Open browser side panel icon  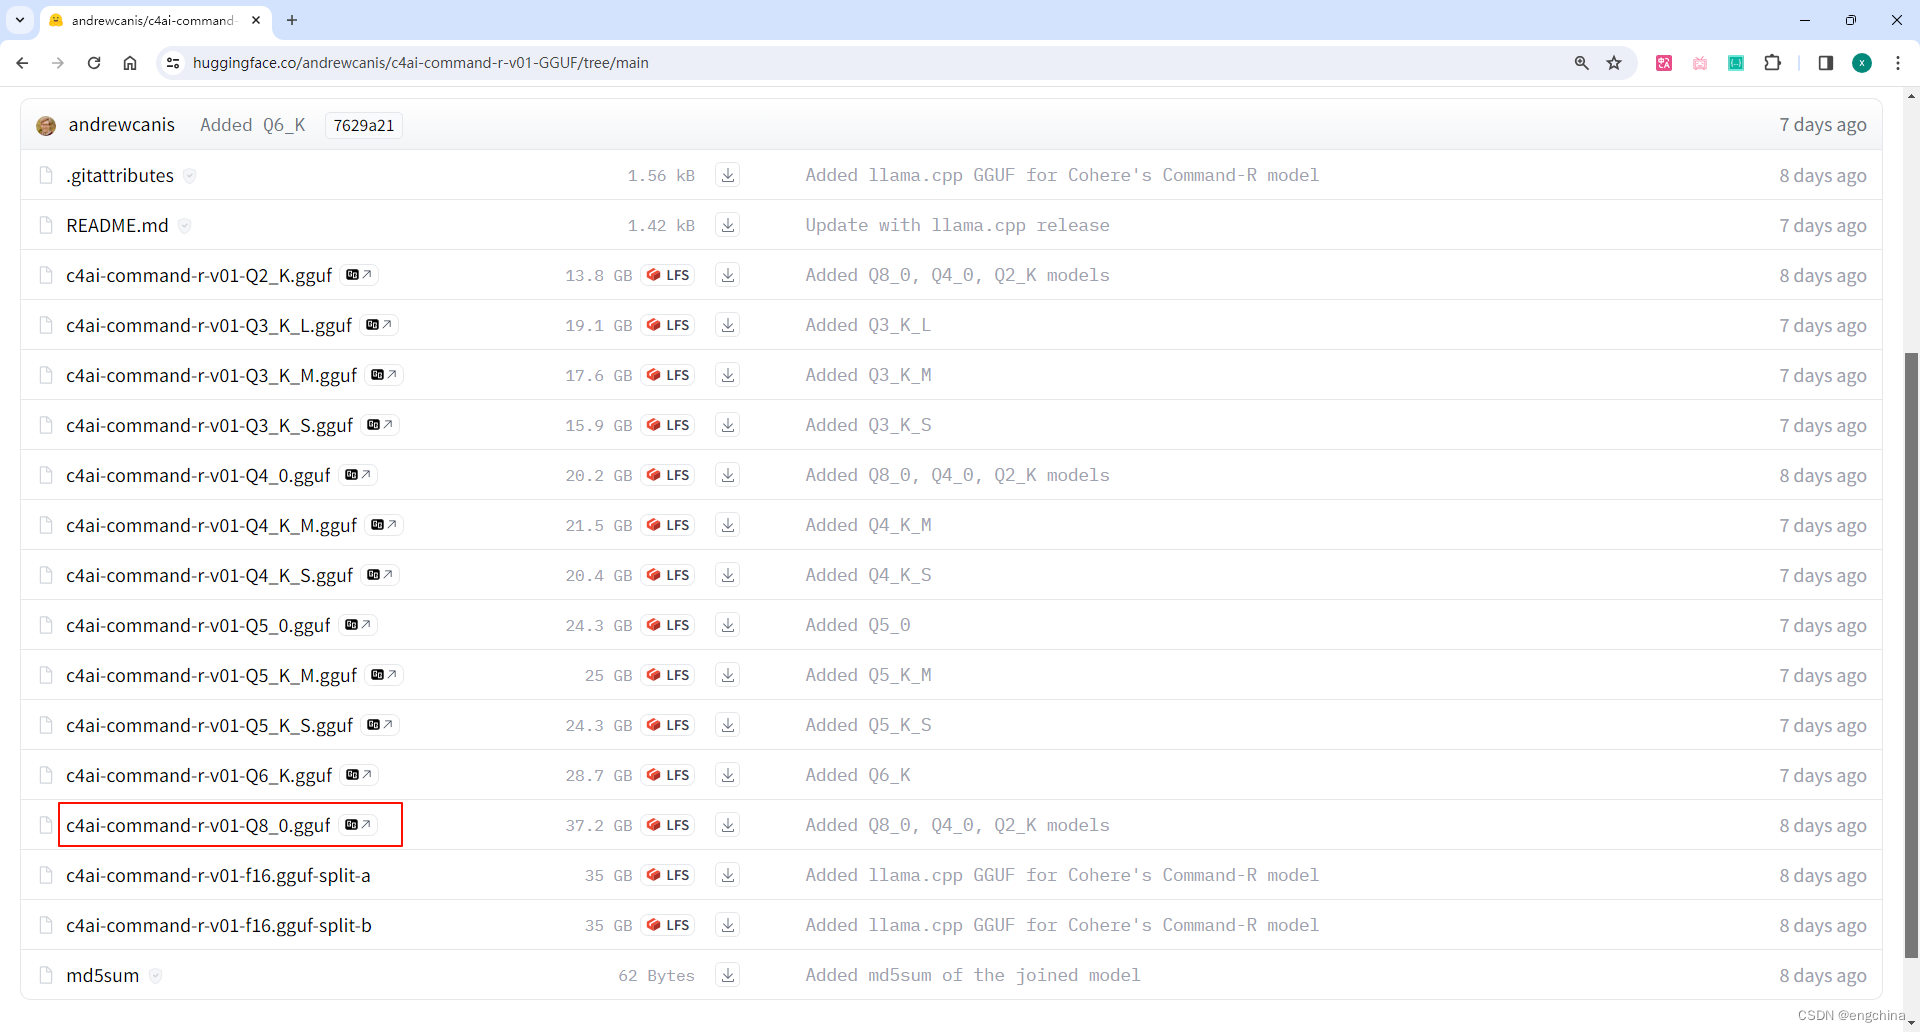tap(1826, 63)
